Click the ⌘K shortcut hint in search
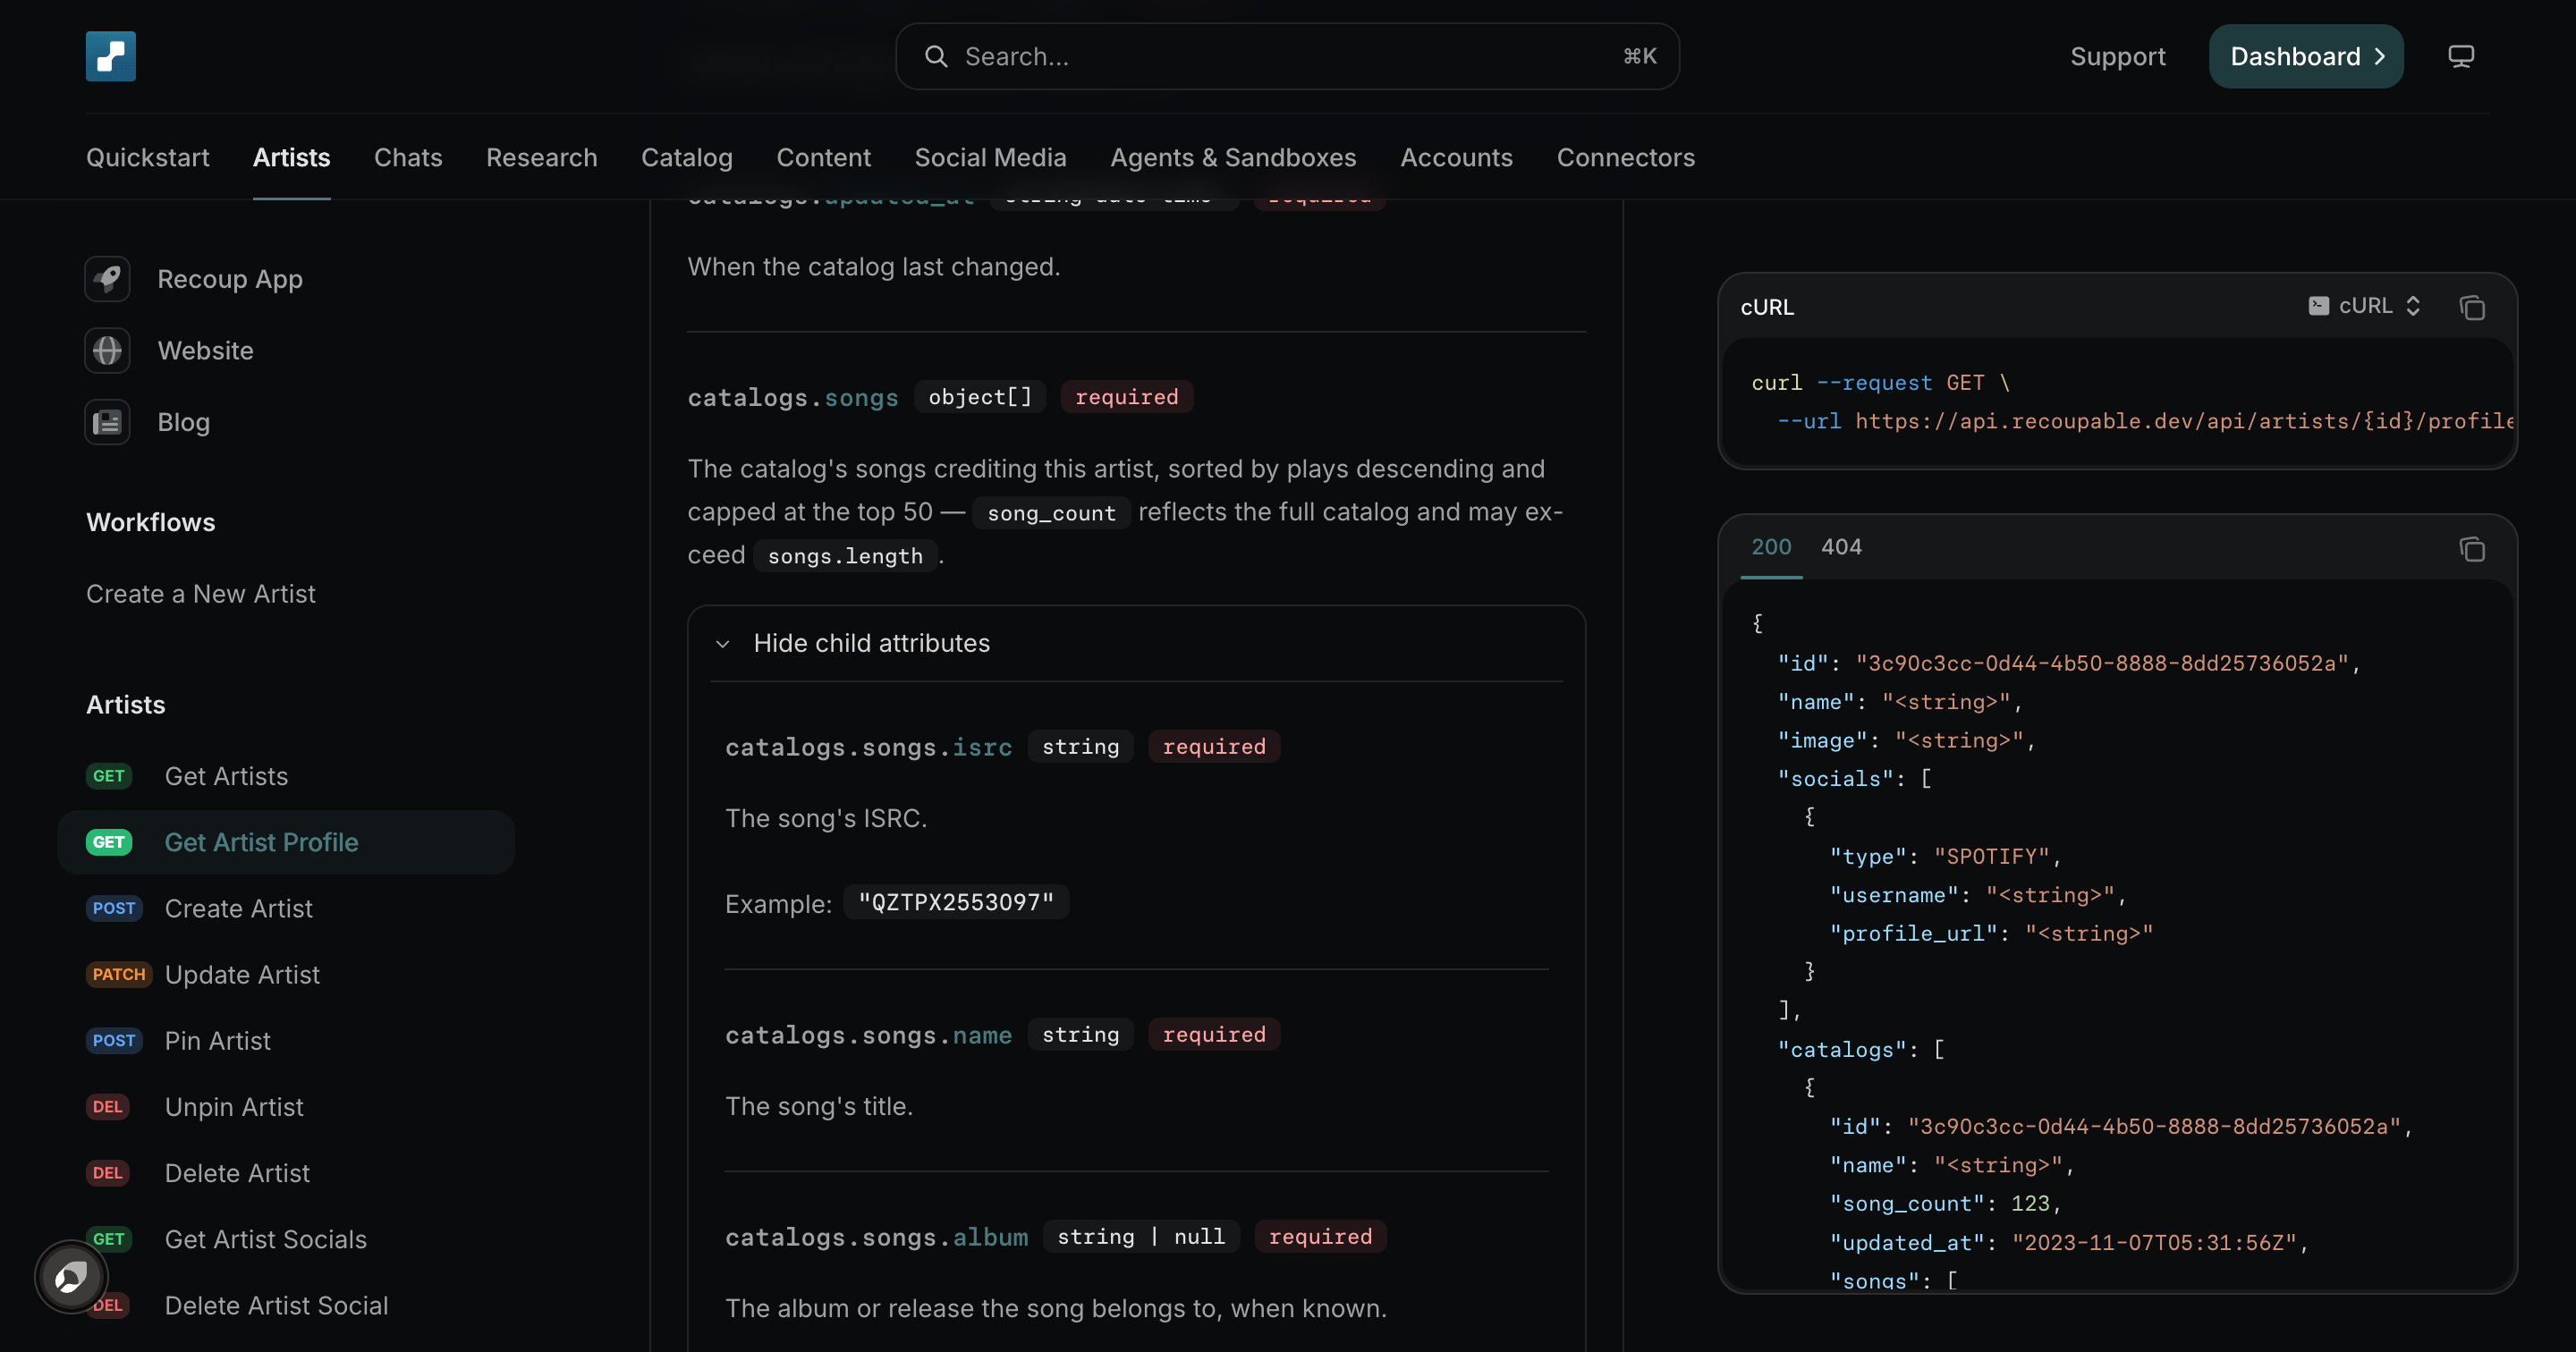The height and width of the screenshot is (1352, 2576). tap(1639, 57)
